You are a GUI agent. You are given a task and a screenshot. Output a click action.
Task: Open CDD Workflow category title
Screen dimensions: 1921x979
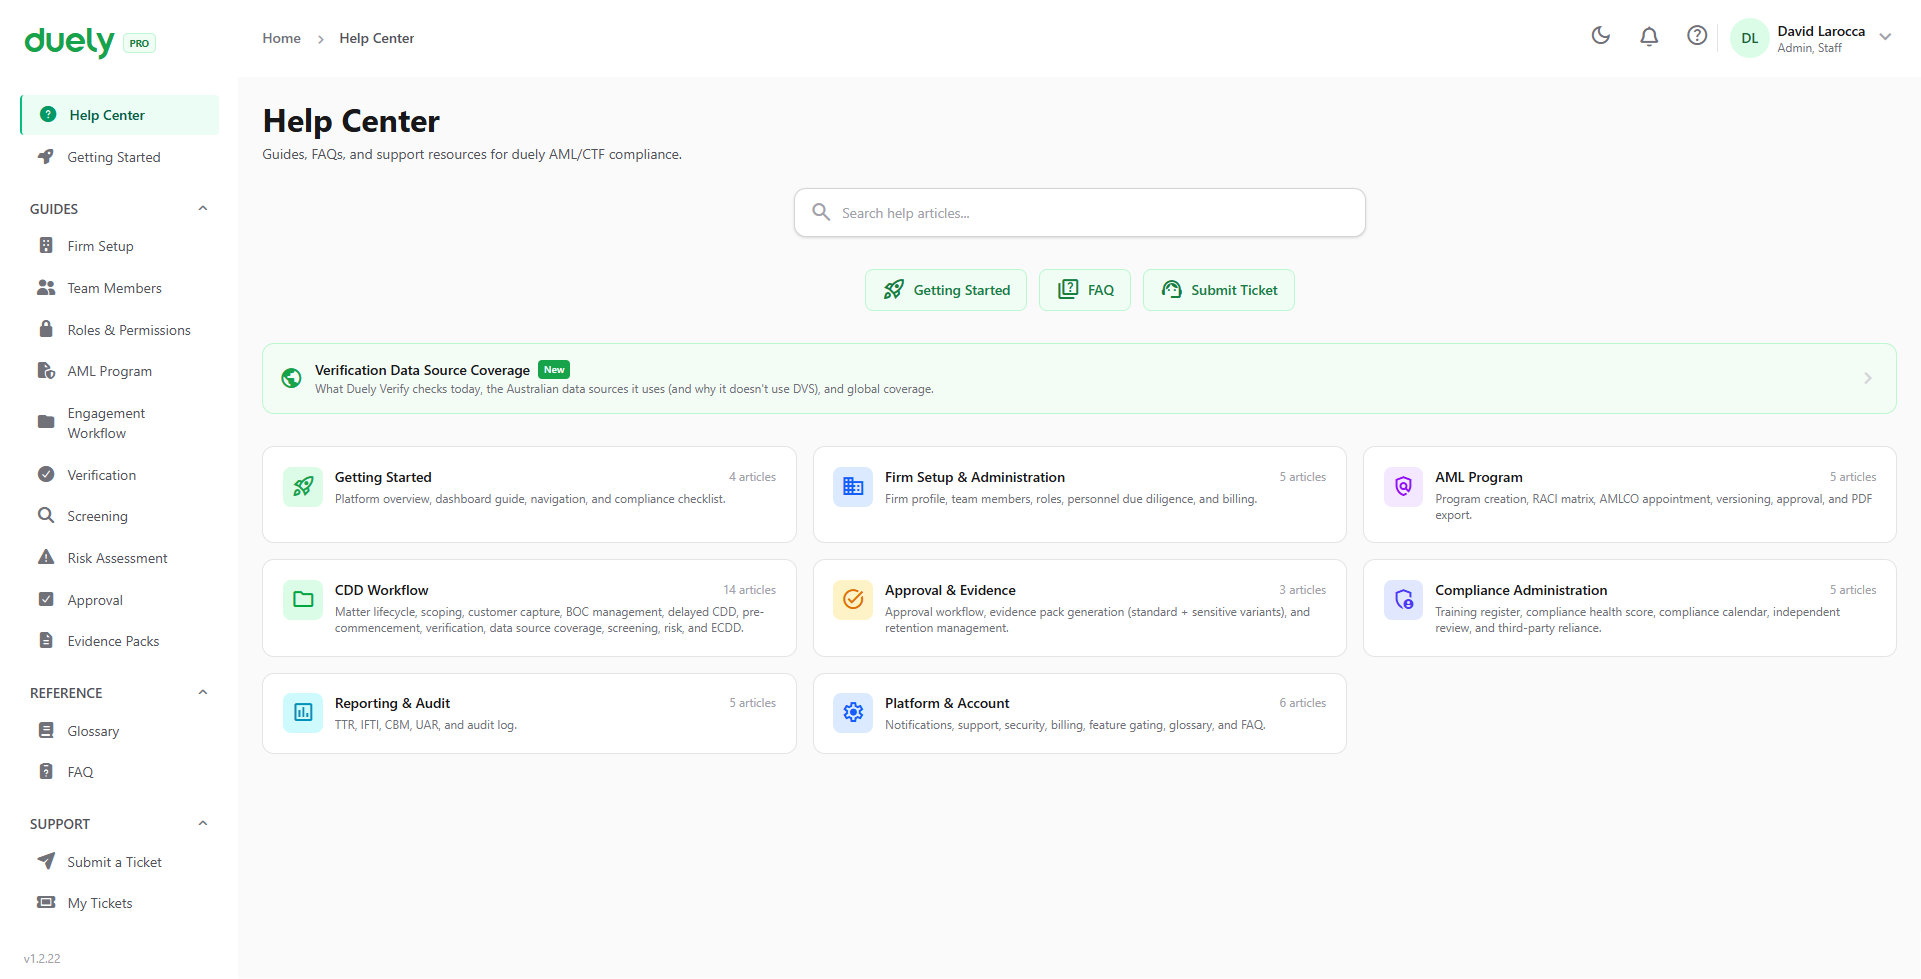[381, 590]
